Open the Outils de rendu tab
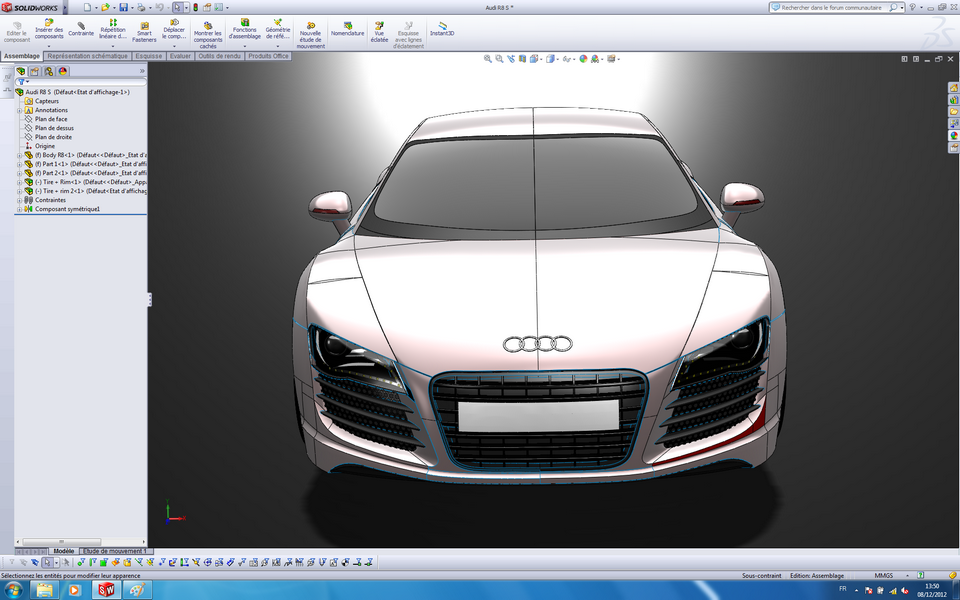 coord(221,56)
